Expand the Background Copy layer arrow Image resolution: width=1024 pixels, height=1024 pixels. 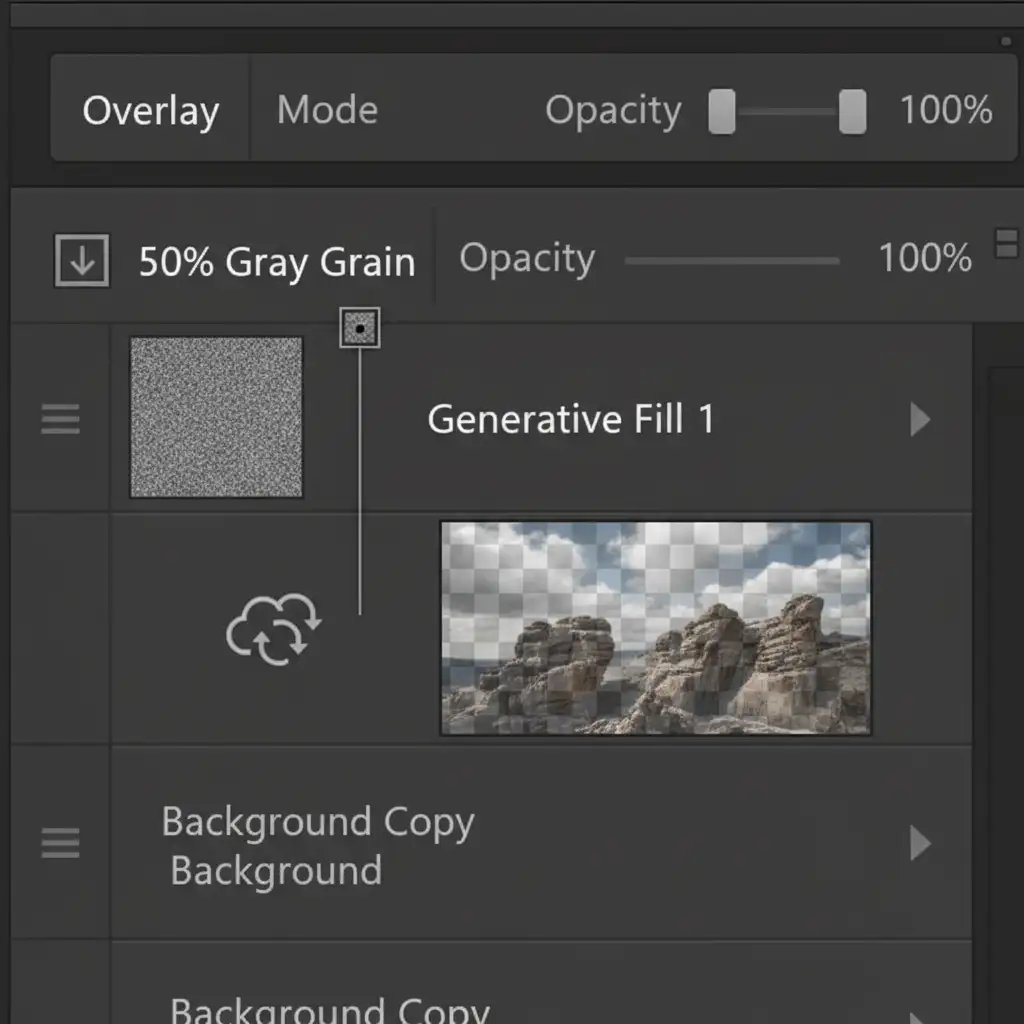920,845
